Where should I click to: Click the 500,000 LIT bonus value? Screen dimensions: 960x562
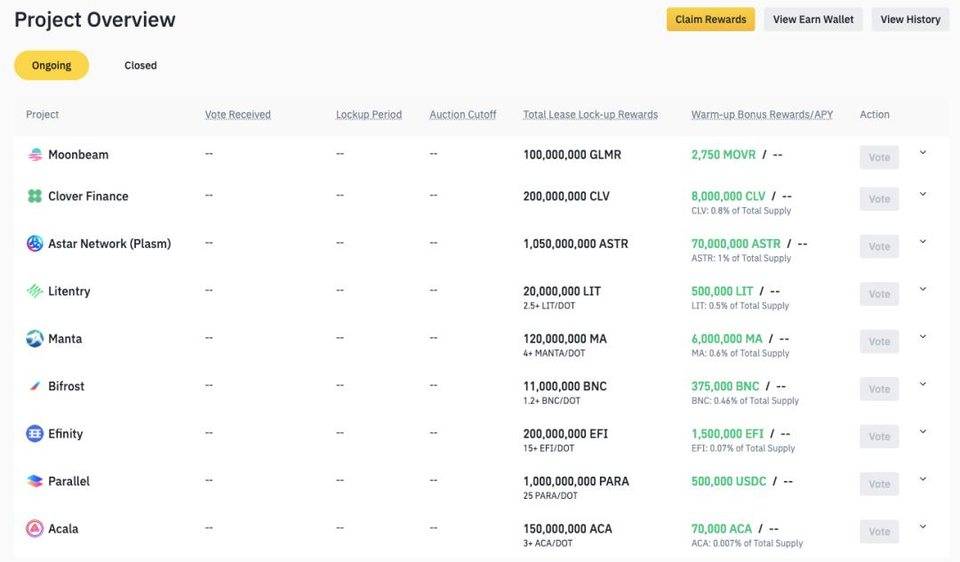(x=722, y=291)
